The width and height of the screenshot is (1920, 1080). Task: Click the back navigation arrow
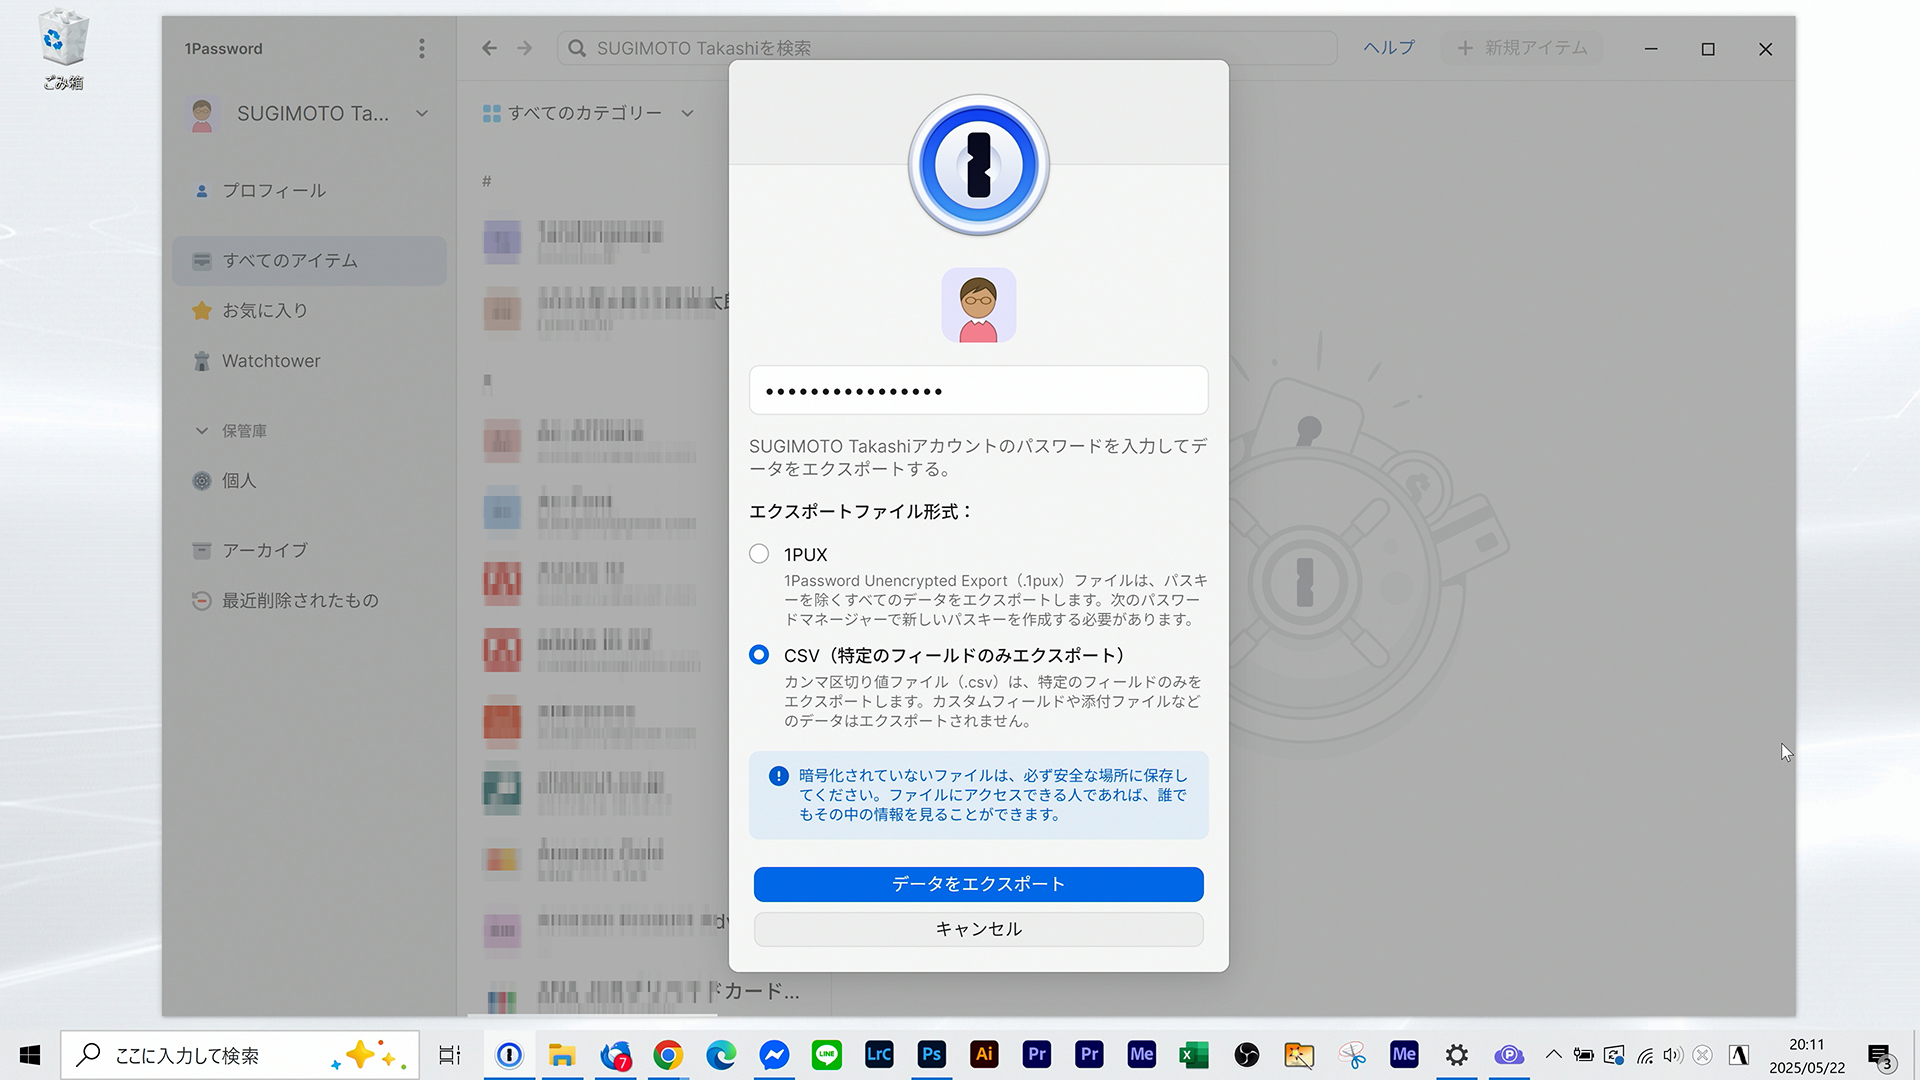[489, 48]
